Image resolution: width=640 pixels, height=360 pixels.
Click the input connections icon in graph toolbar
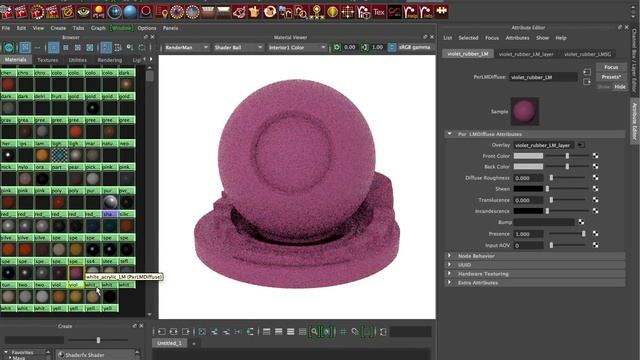coord(162,332)
